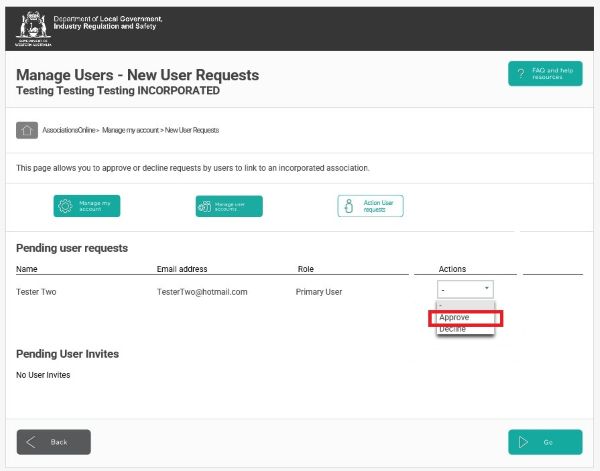Open Action User requests
Image resolution: width=600 pixels, height=471 pixels.
370,206
